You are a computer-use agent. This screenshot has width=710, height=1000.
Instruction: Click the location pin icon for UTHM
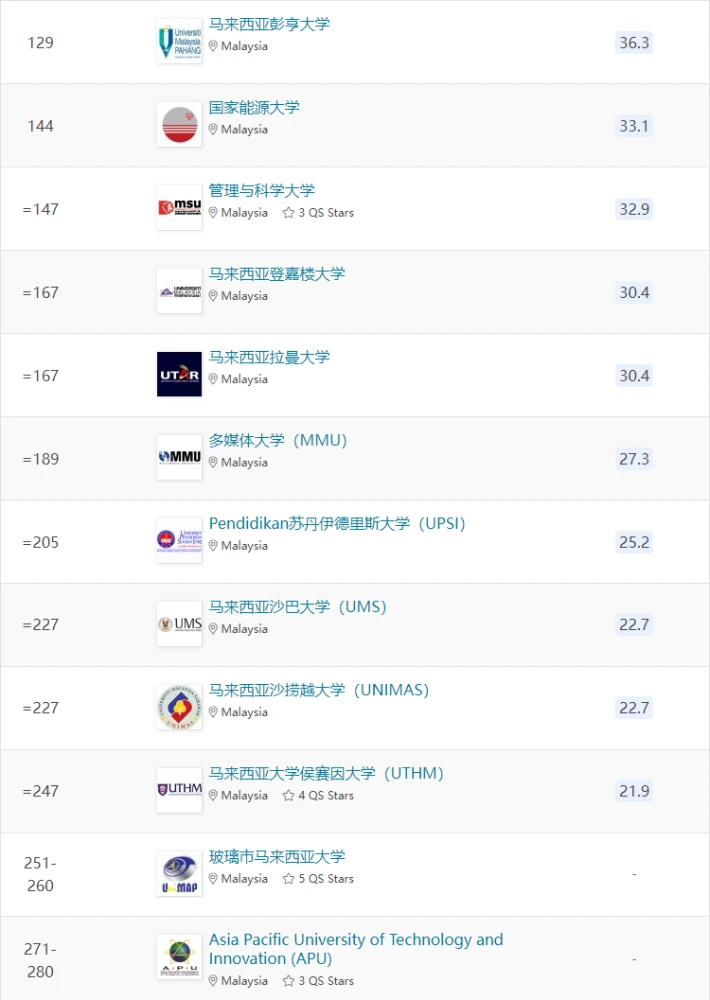213,795
